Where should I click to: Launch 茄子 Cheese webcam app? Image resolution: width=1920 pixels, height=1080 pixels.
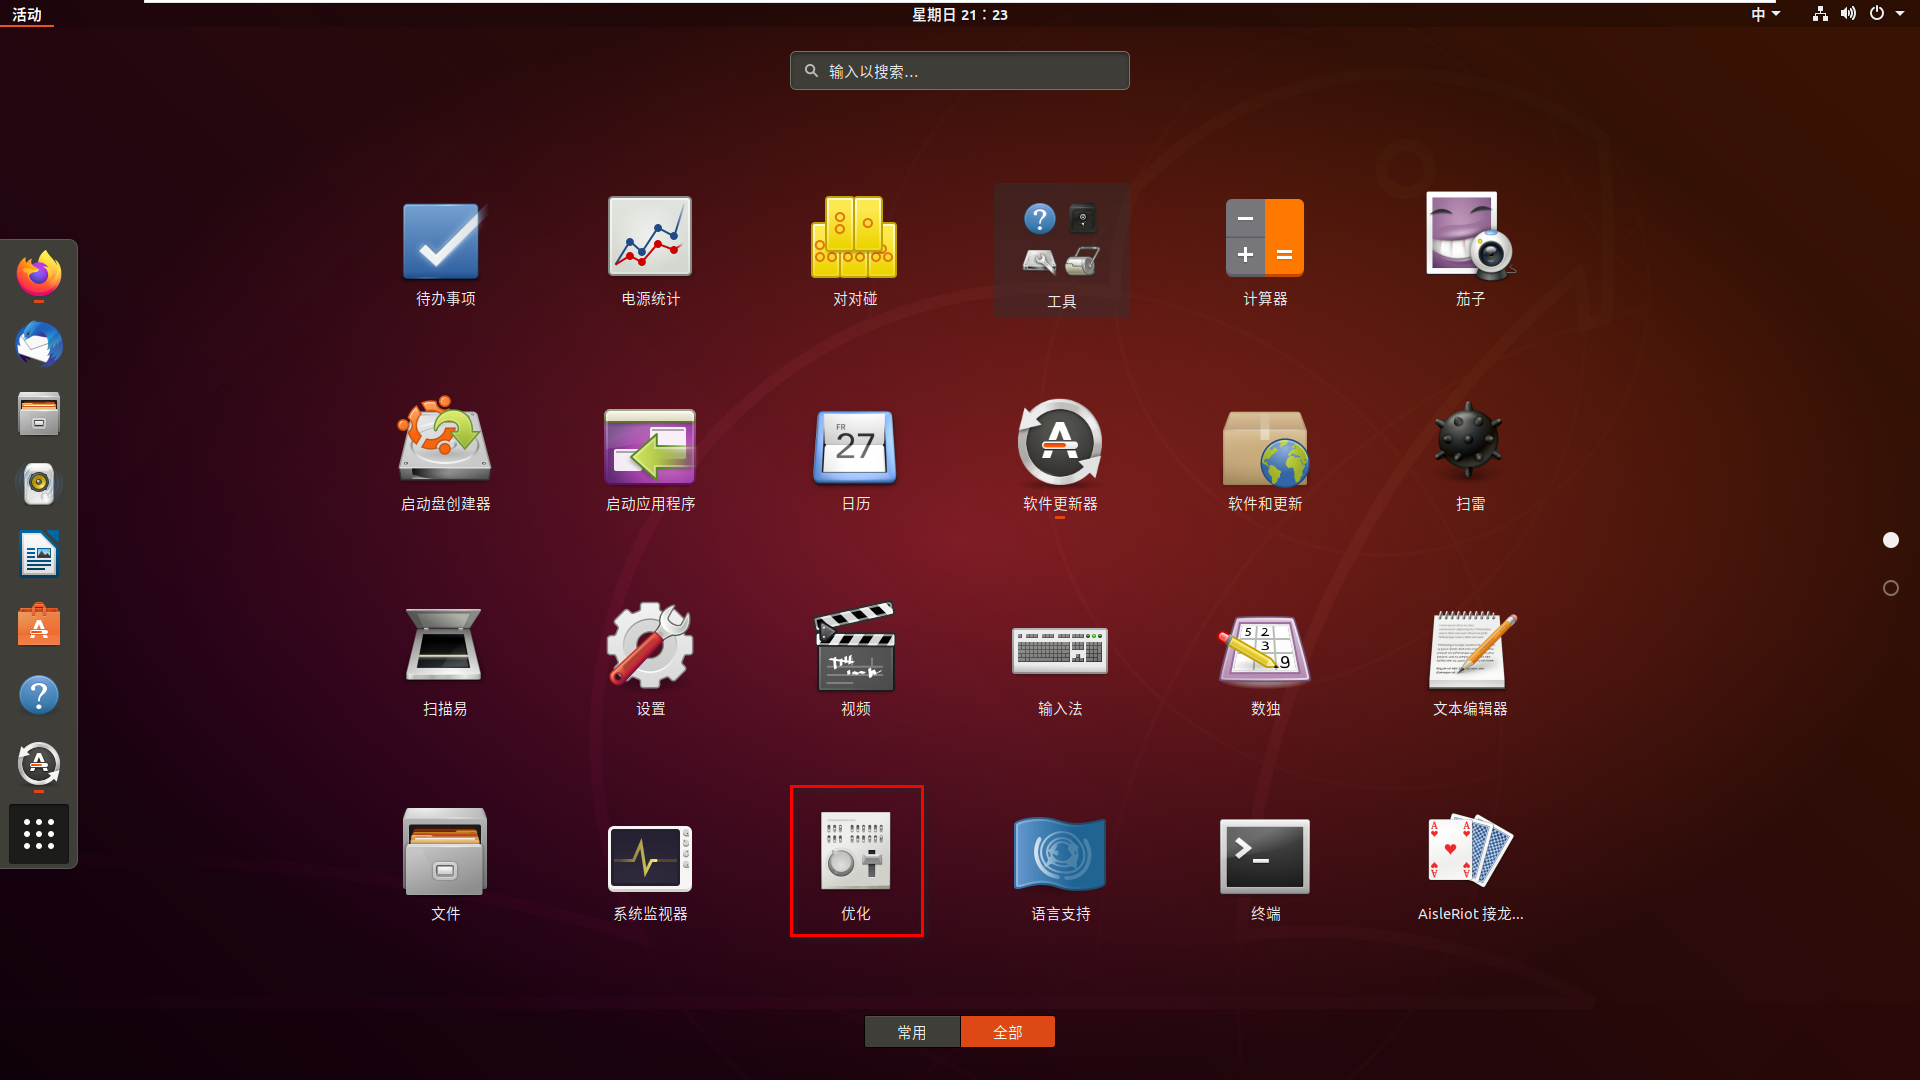tap(1469, 238)
